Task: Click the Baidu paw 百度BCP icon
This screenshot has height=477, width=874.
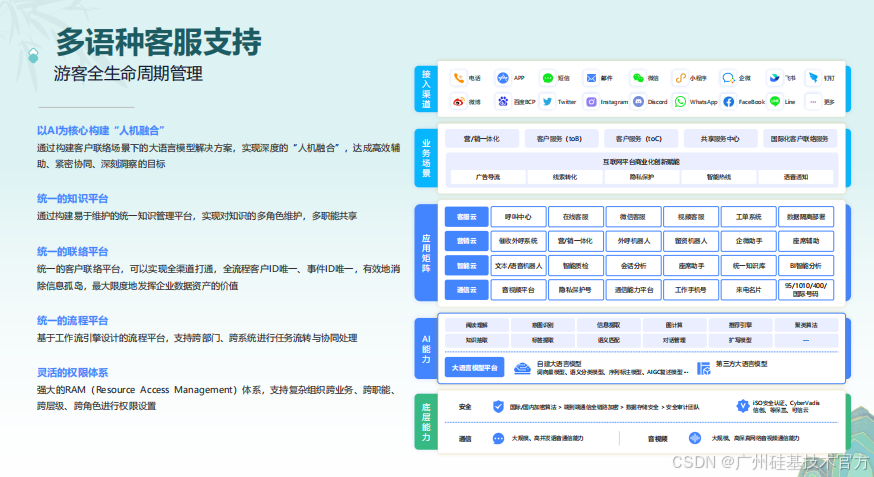Action: [x=503, y=102]
